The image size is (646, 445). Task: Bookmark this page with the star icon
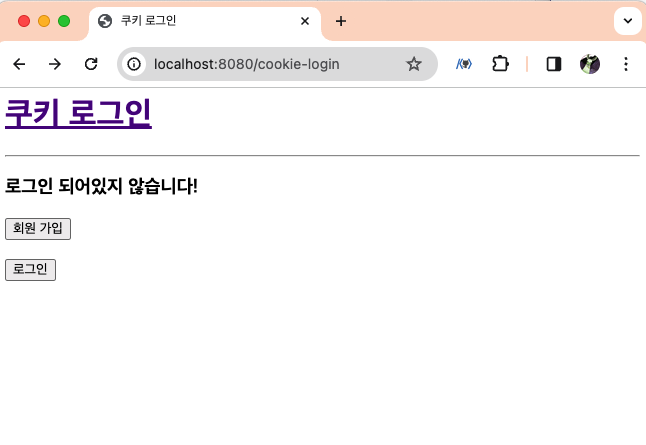(414, 64)
